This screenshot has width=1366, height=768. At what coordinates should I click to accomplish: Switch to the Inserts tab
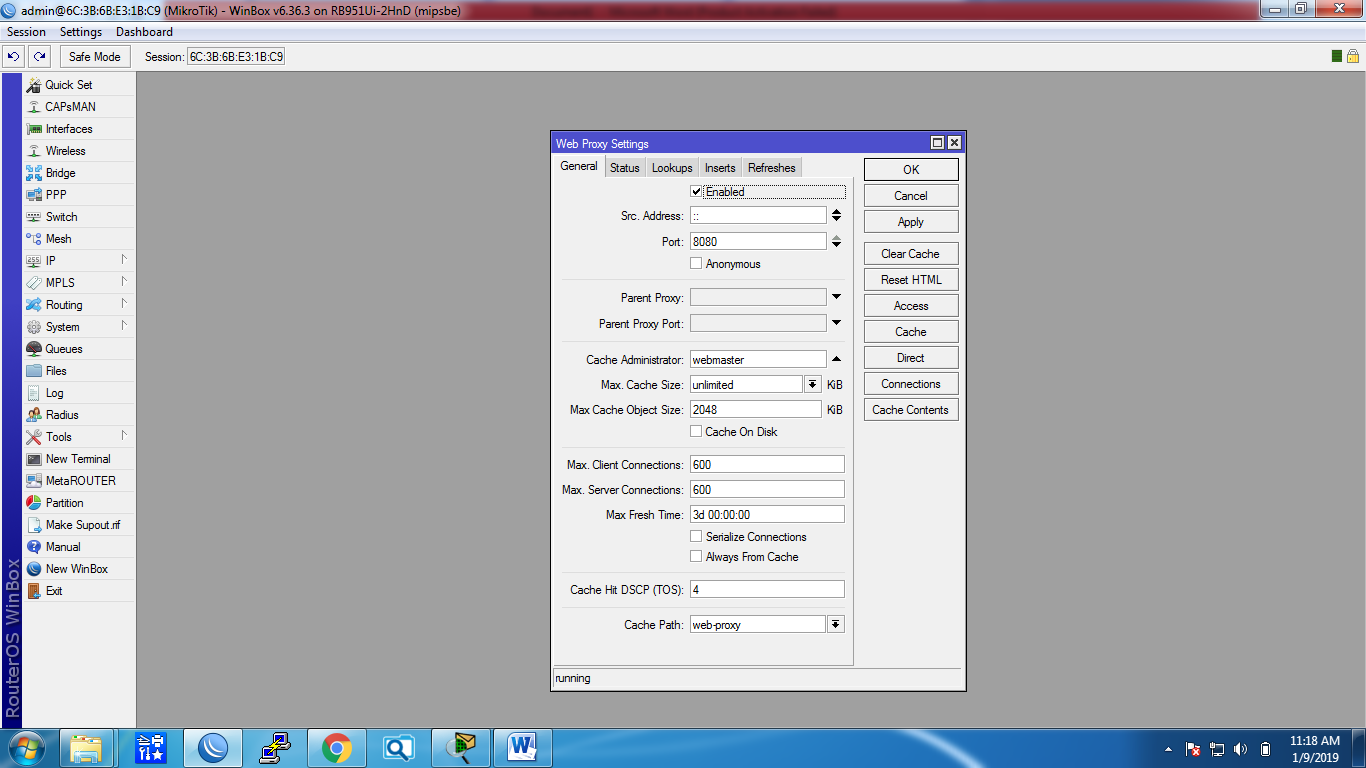[x=720, y=168]
